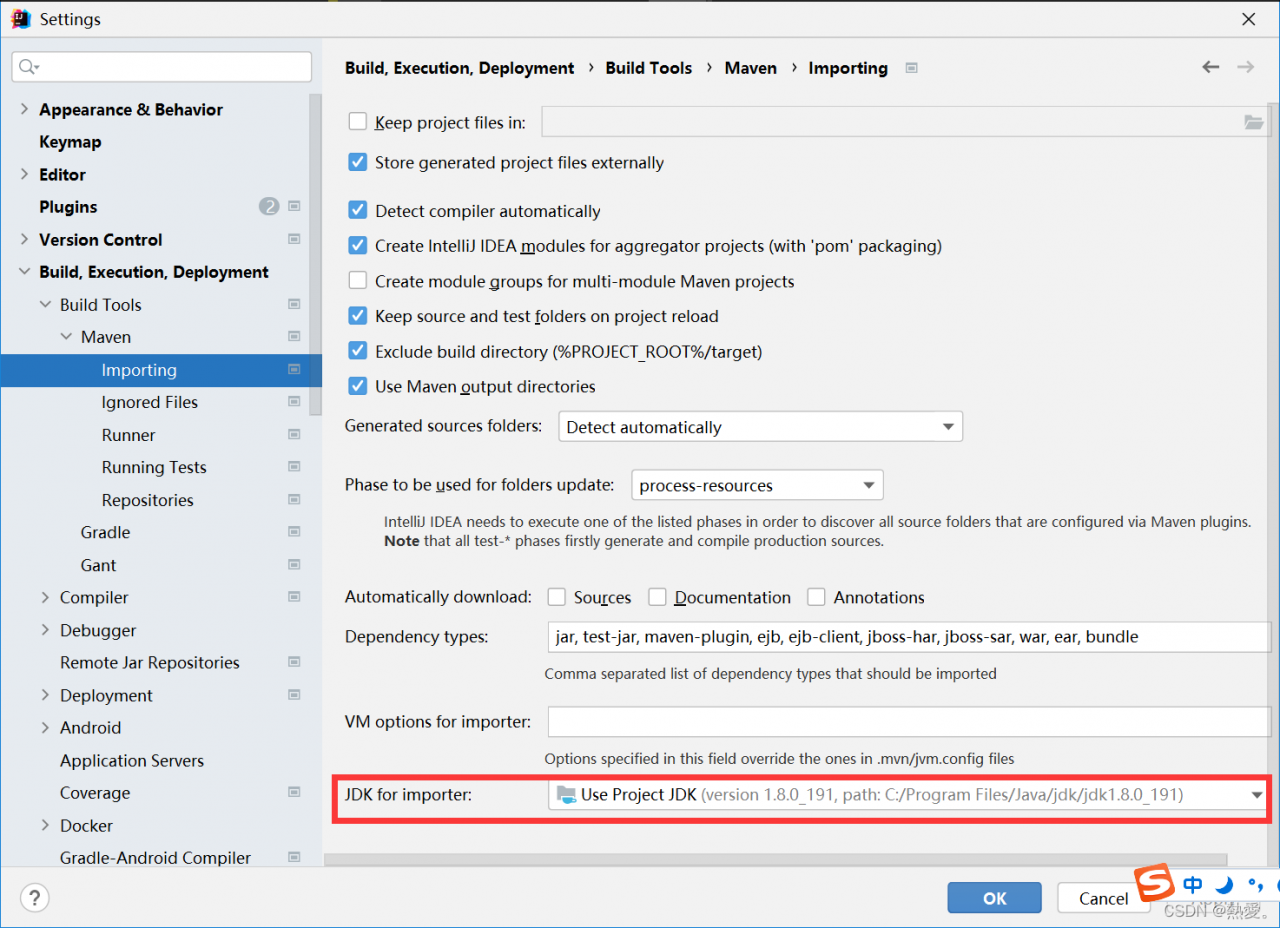1280x928 pixels.
Task: Enable Create module groups for multi-module projects
Action: (357, 281)
